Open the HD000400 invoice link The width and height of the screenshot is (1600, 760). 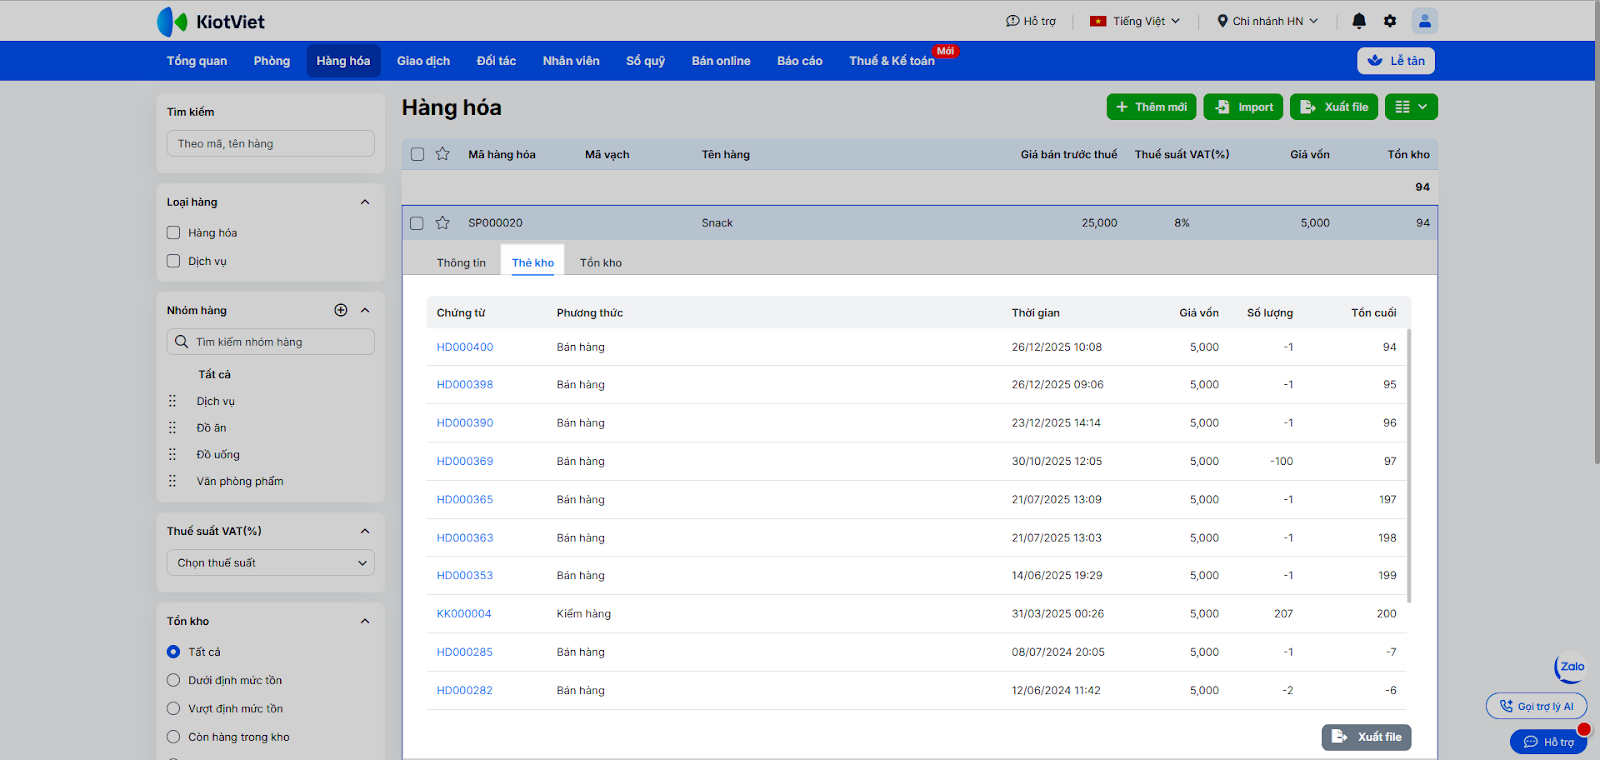[x=465, y=347]
